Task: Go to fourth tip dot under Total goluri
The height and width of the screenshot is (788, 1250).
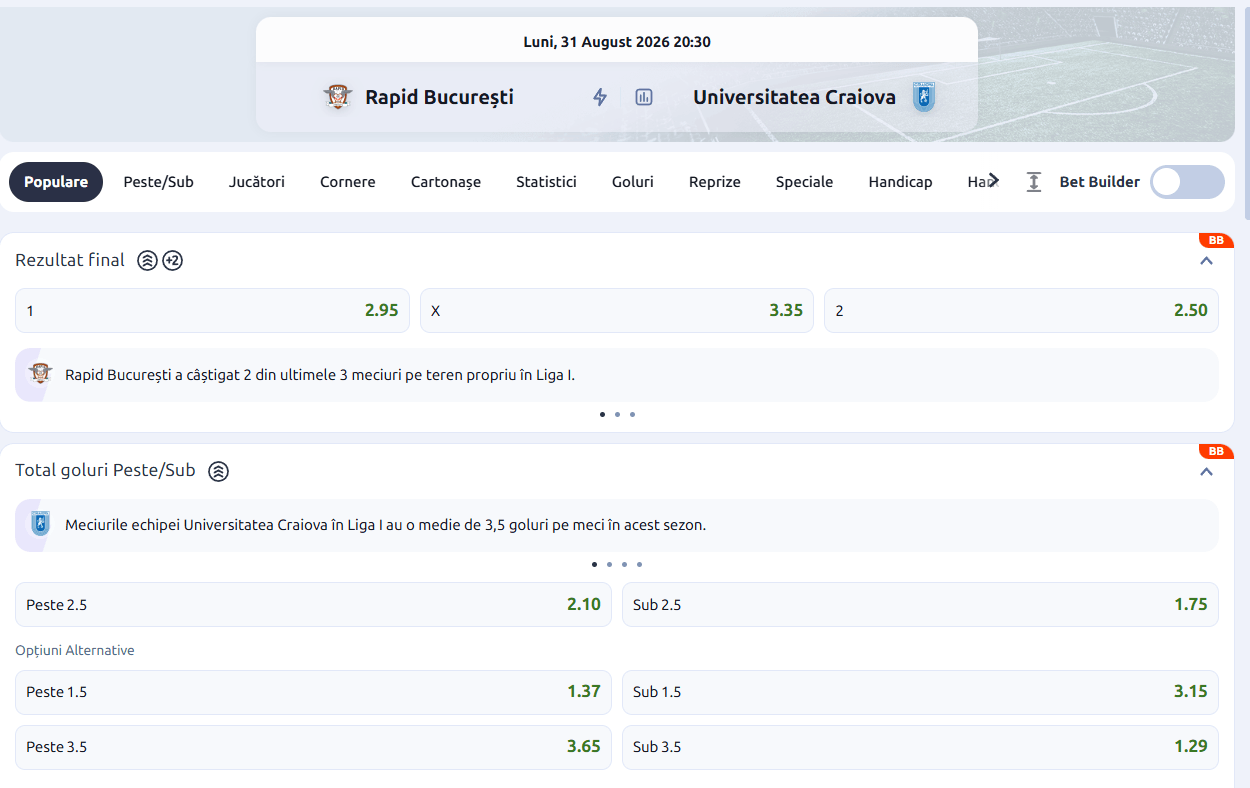Action: [x=640, y=564]
